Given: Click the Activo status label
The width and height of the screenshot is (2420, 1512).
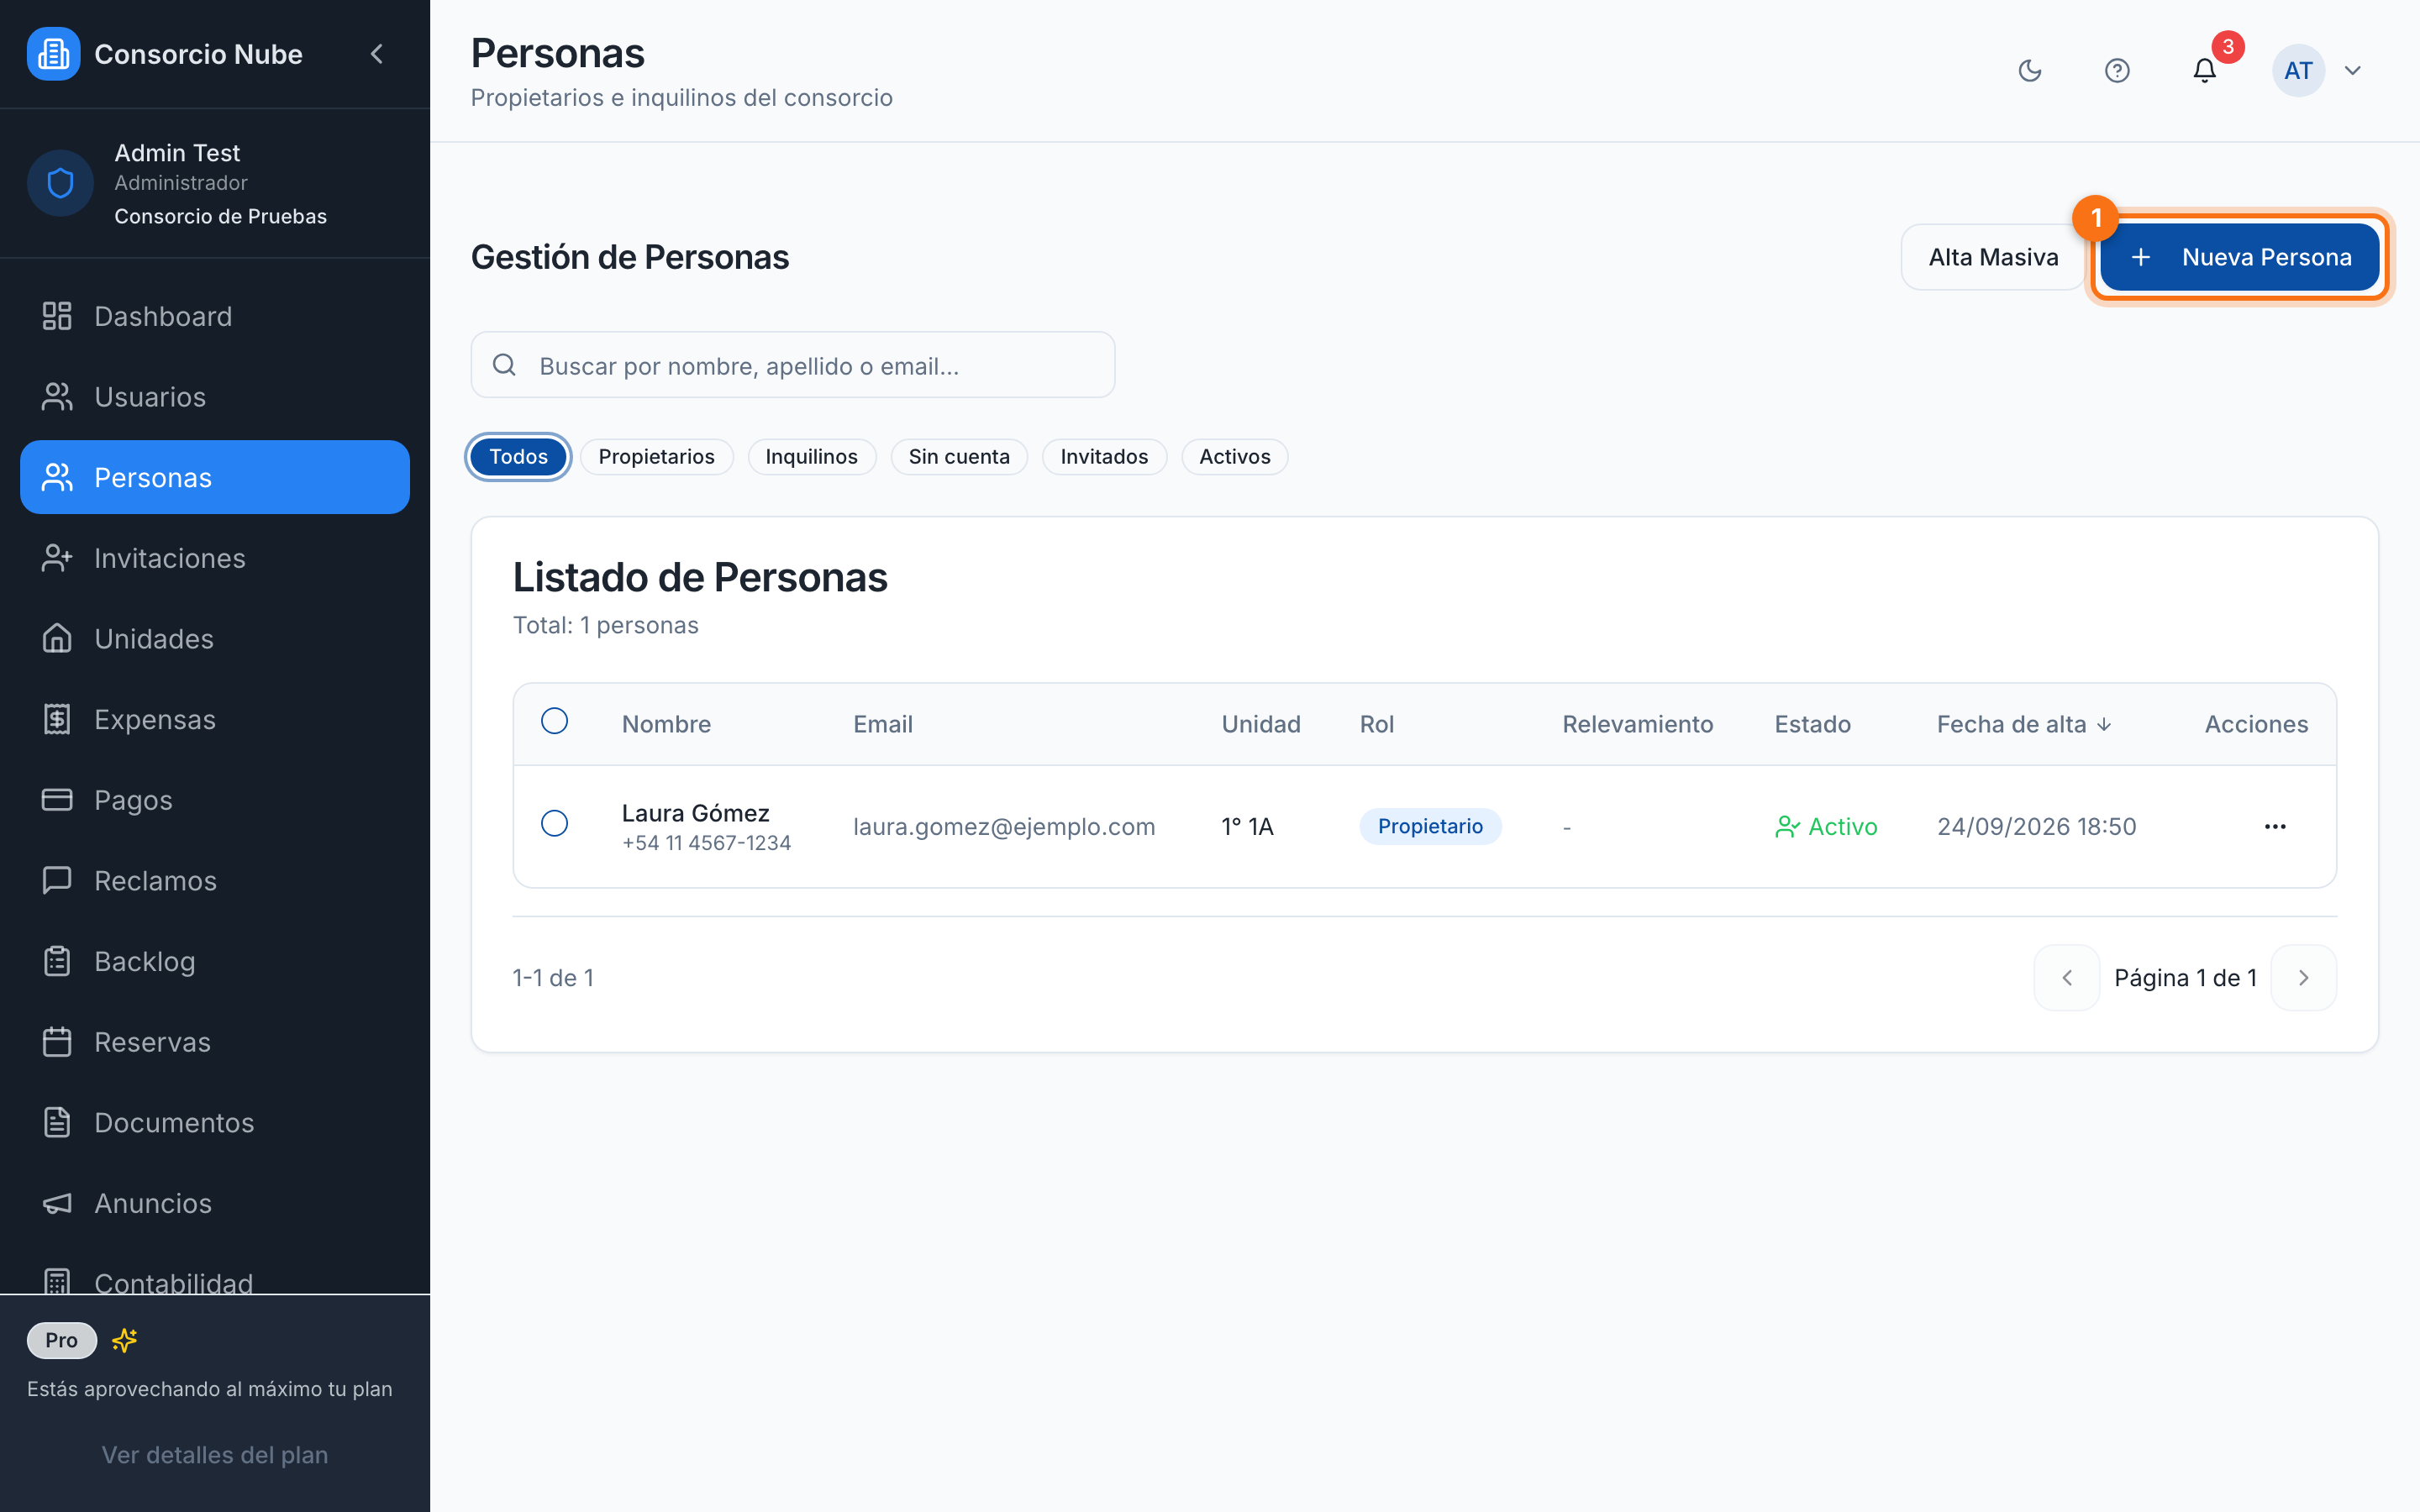Looking at the screenshot, I should (x=1826, y=826).
